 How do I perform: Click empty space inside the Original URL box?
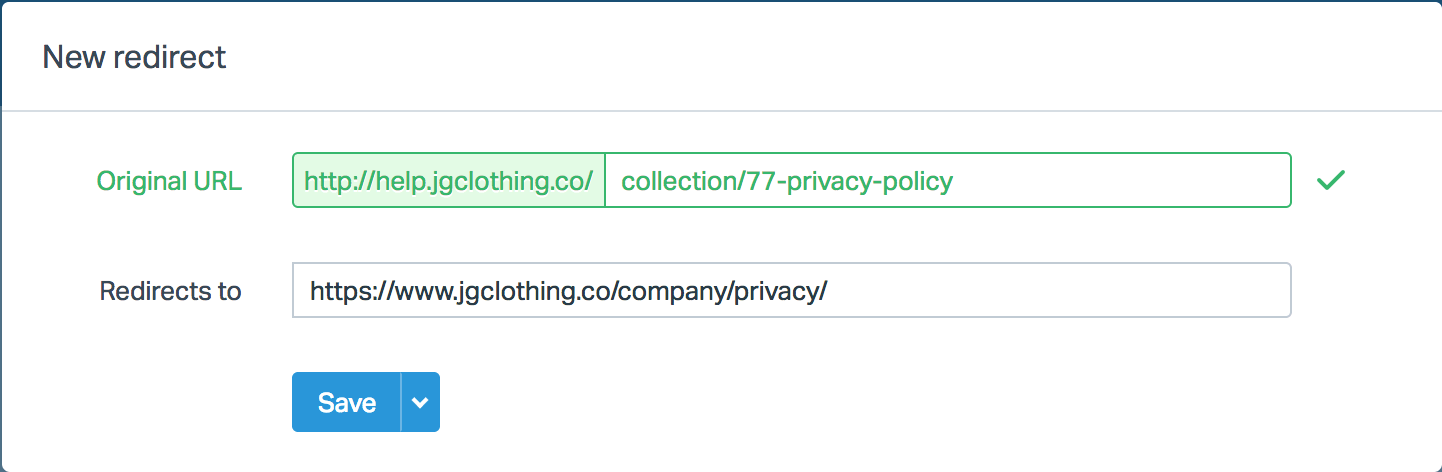(x=1120, y=180)
